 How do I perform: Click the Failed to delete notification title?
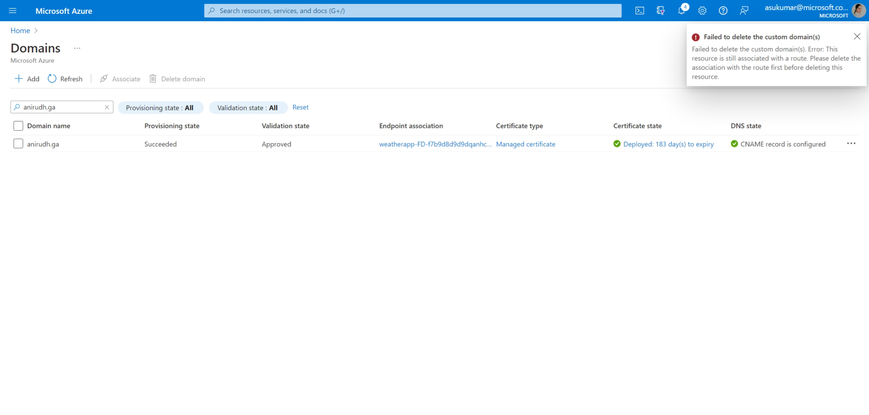(x=761, y=37)
